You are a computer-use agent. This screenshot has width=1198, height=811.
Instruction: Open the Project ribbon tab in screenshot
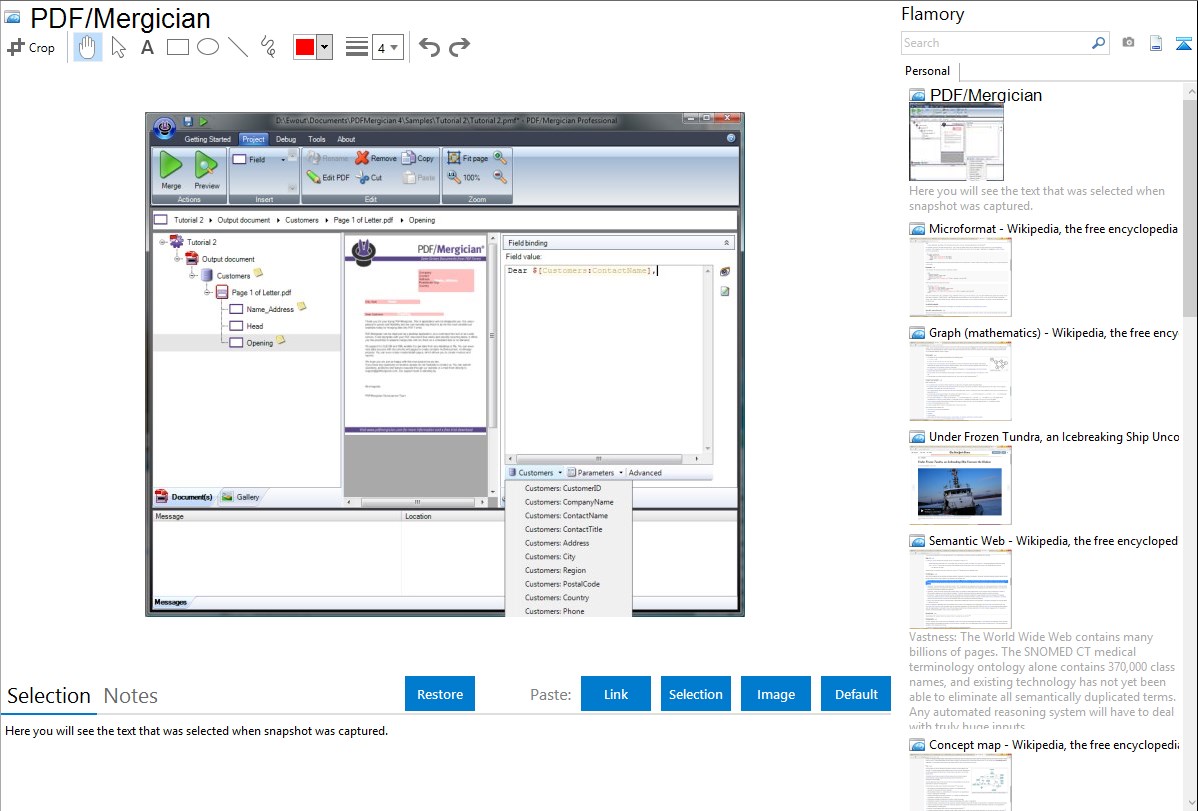click(x=253, y=139)
